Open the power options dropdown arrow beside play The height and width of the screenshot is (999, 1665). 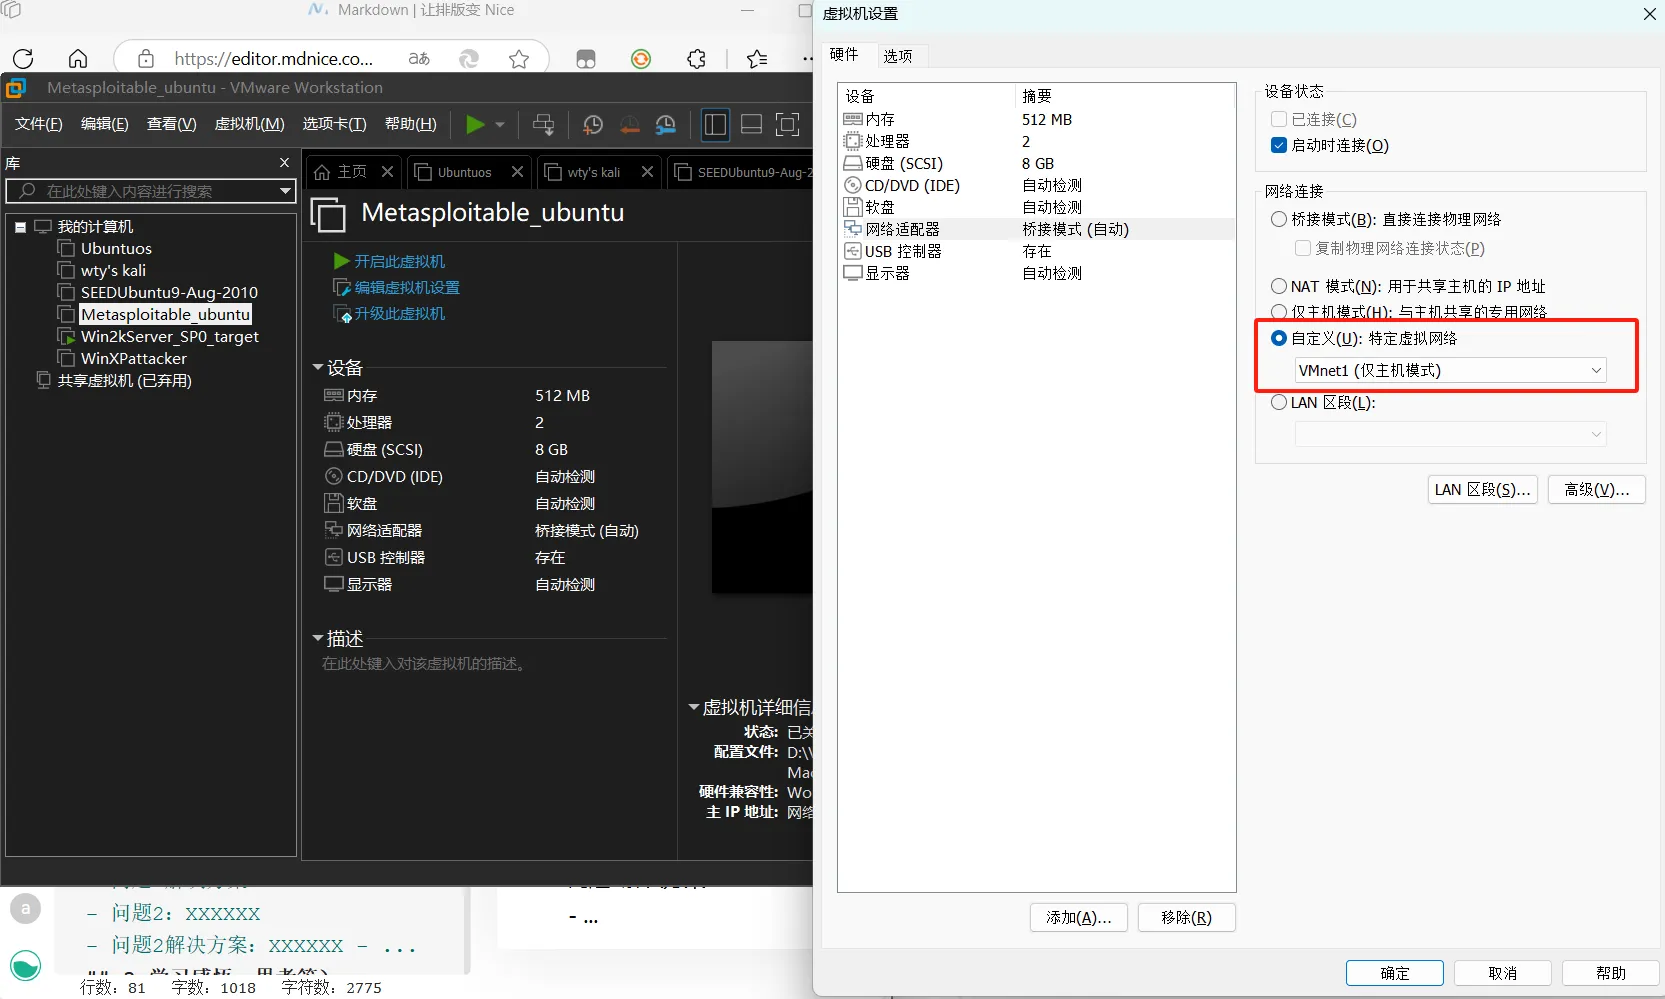(500, 125)
